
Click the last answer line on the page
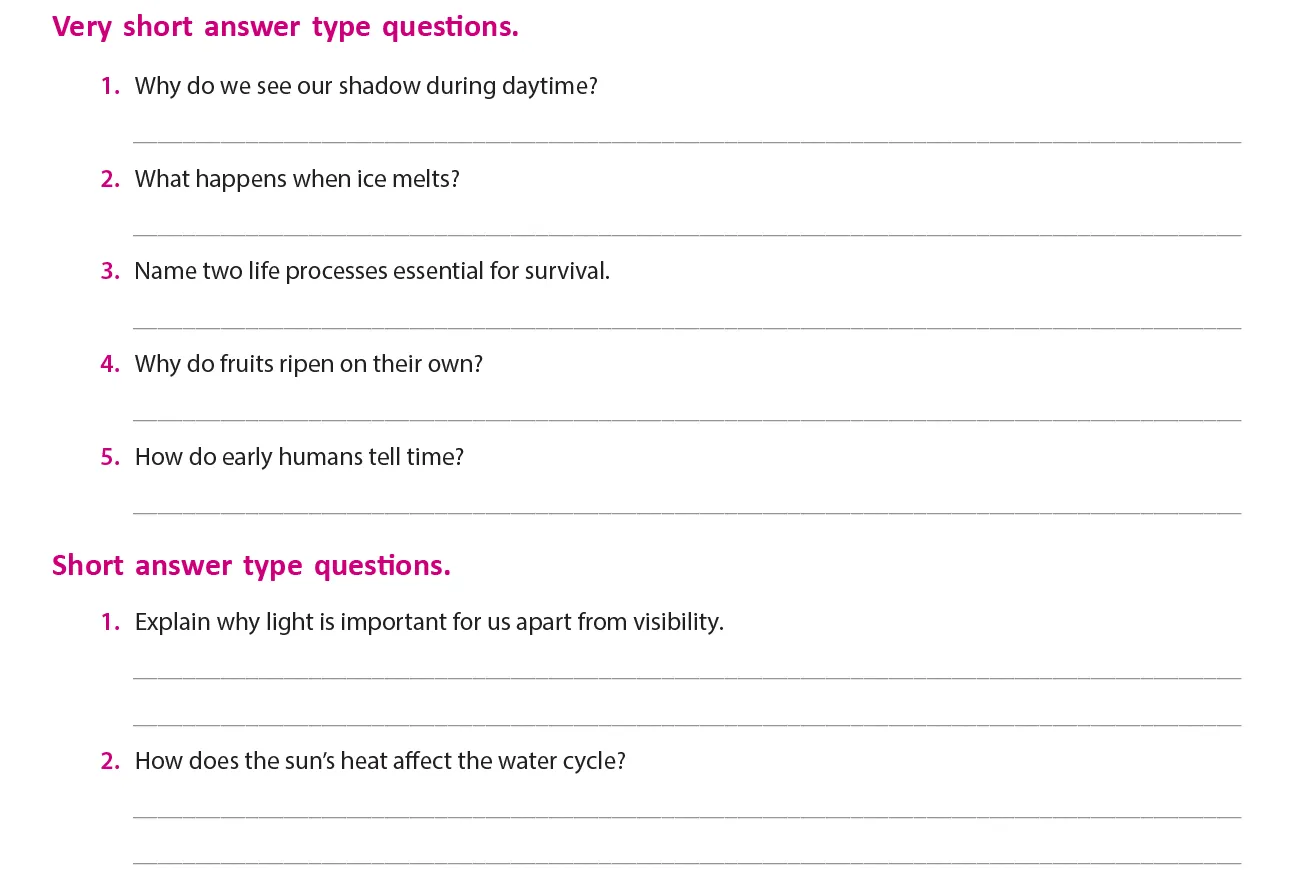click(x=686, y=861)
